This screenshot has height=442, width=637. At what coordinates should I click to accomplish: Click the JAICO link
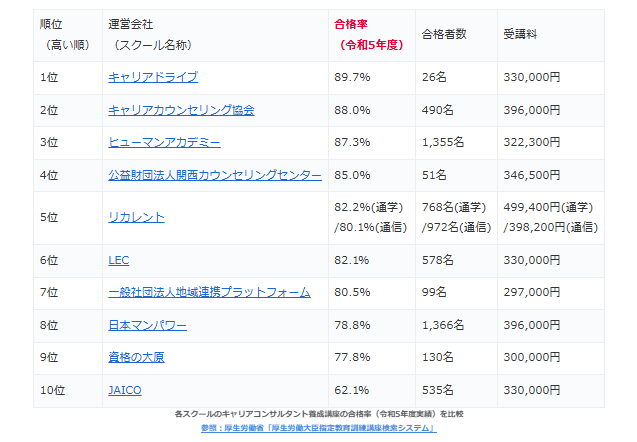pos(124,390)
